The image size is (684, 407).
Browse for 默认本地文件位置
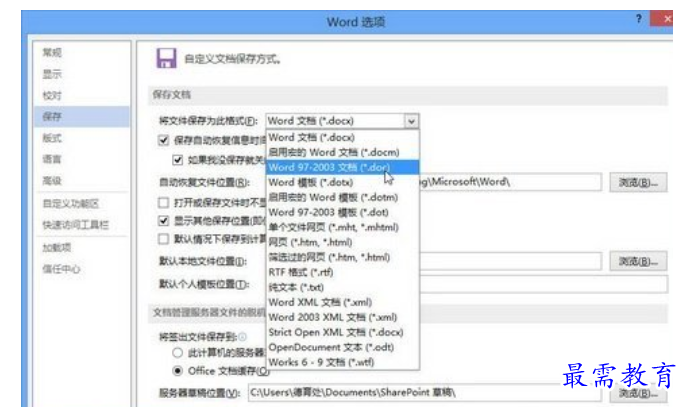tap(638, 261)
